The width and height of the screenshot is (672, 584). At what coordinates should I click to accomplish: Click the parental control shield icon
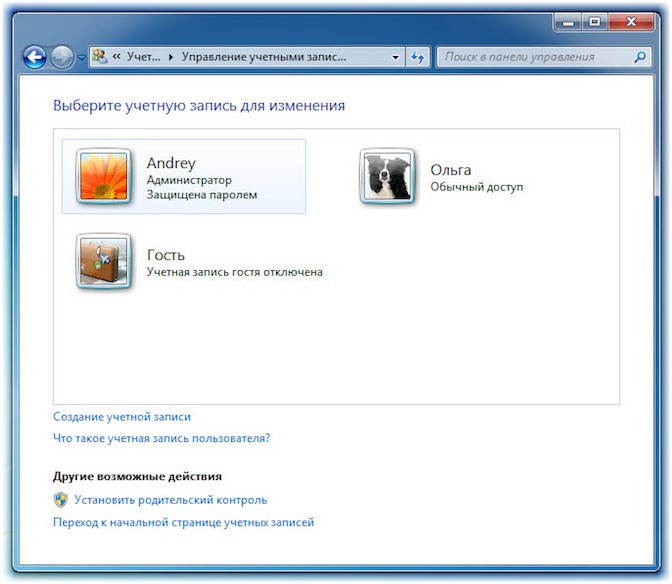(x=60, y=500)
